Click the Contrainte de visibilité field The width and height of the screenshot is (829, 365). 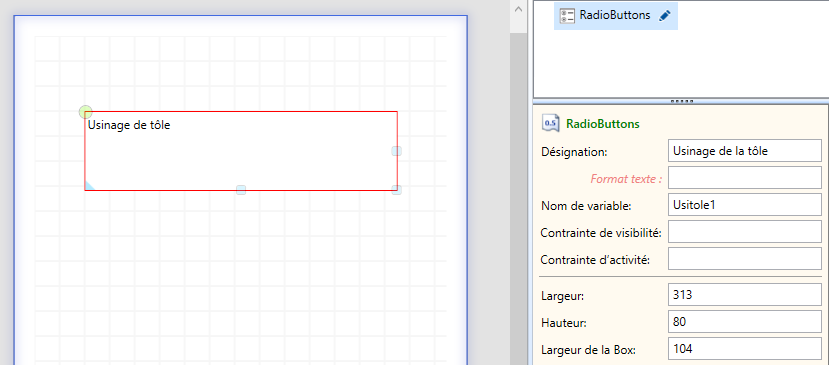point(744,232)
